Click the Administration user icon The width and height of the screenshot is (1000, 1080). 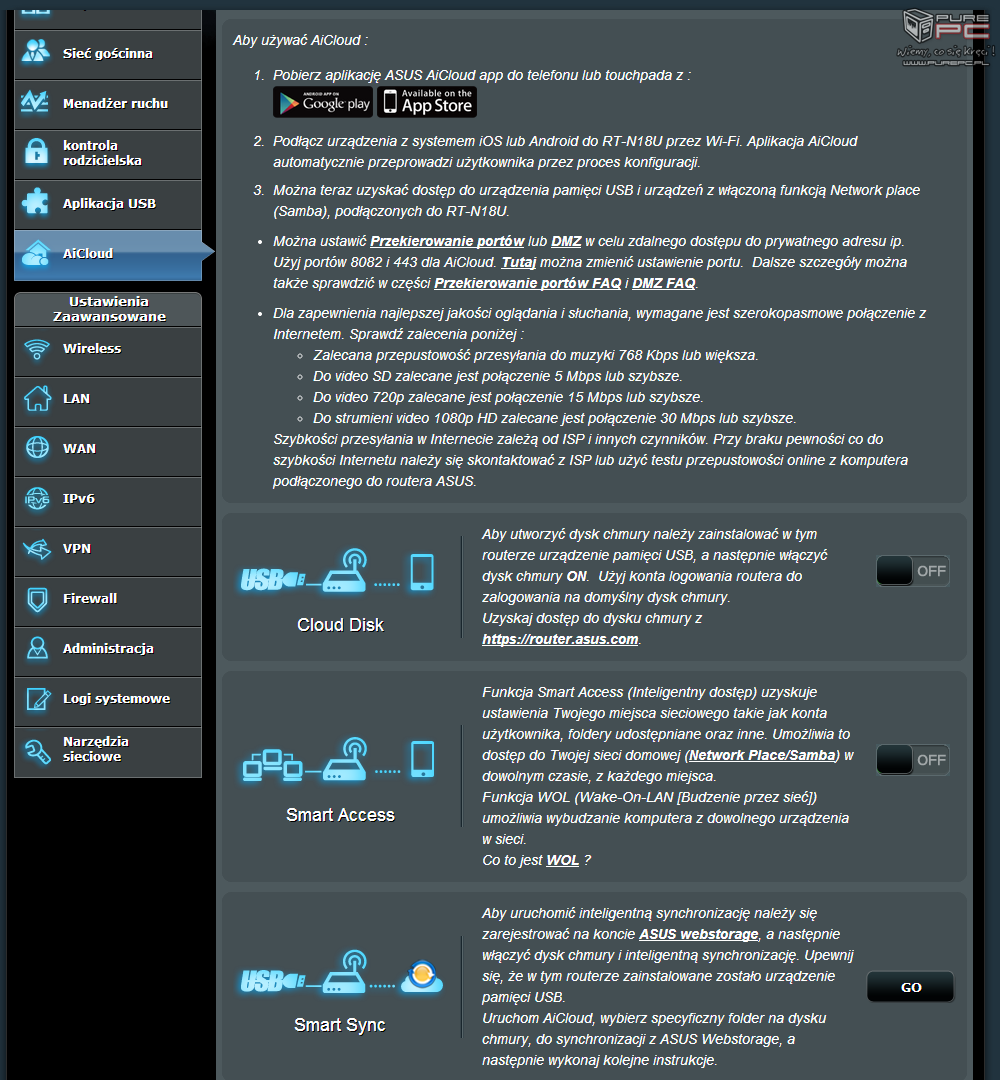(37, 649)
